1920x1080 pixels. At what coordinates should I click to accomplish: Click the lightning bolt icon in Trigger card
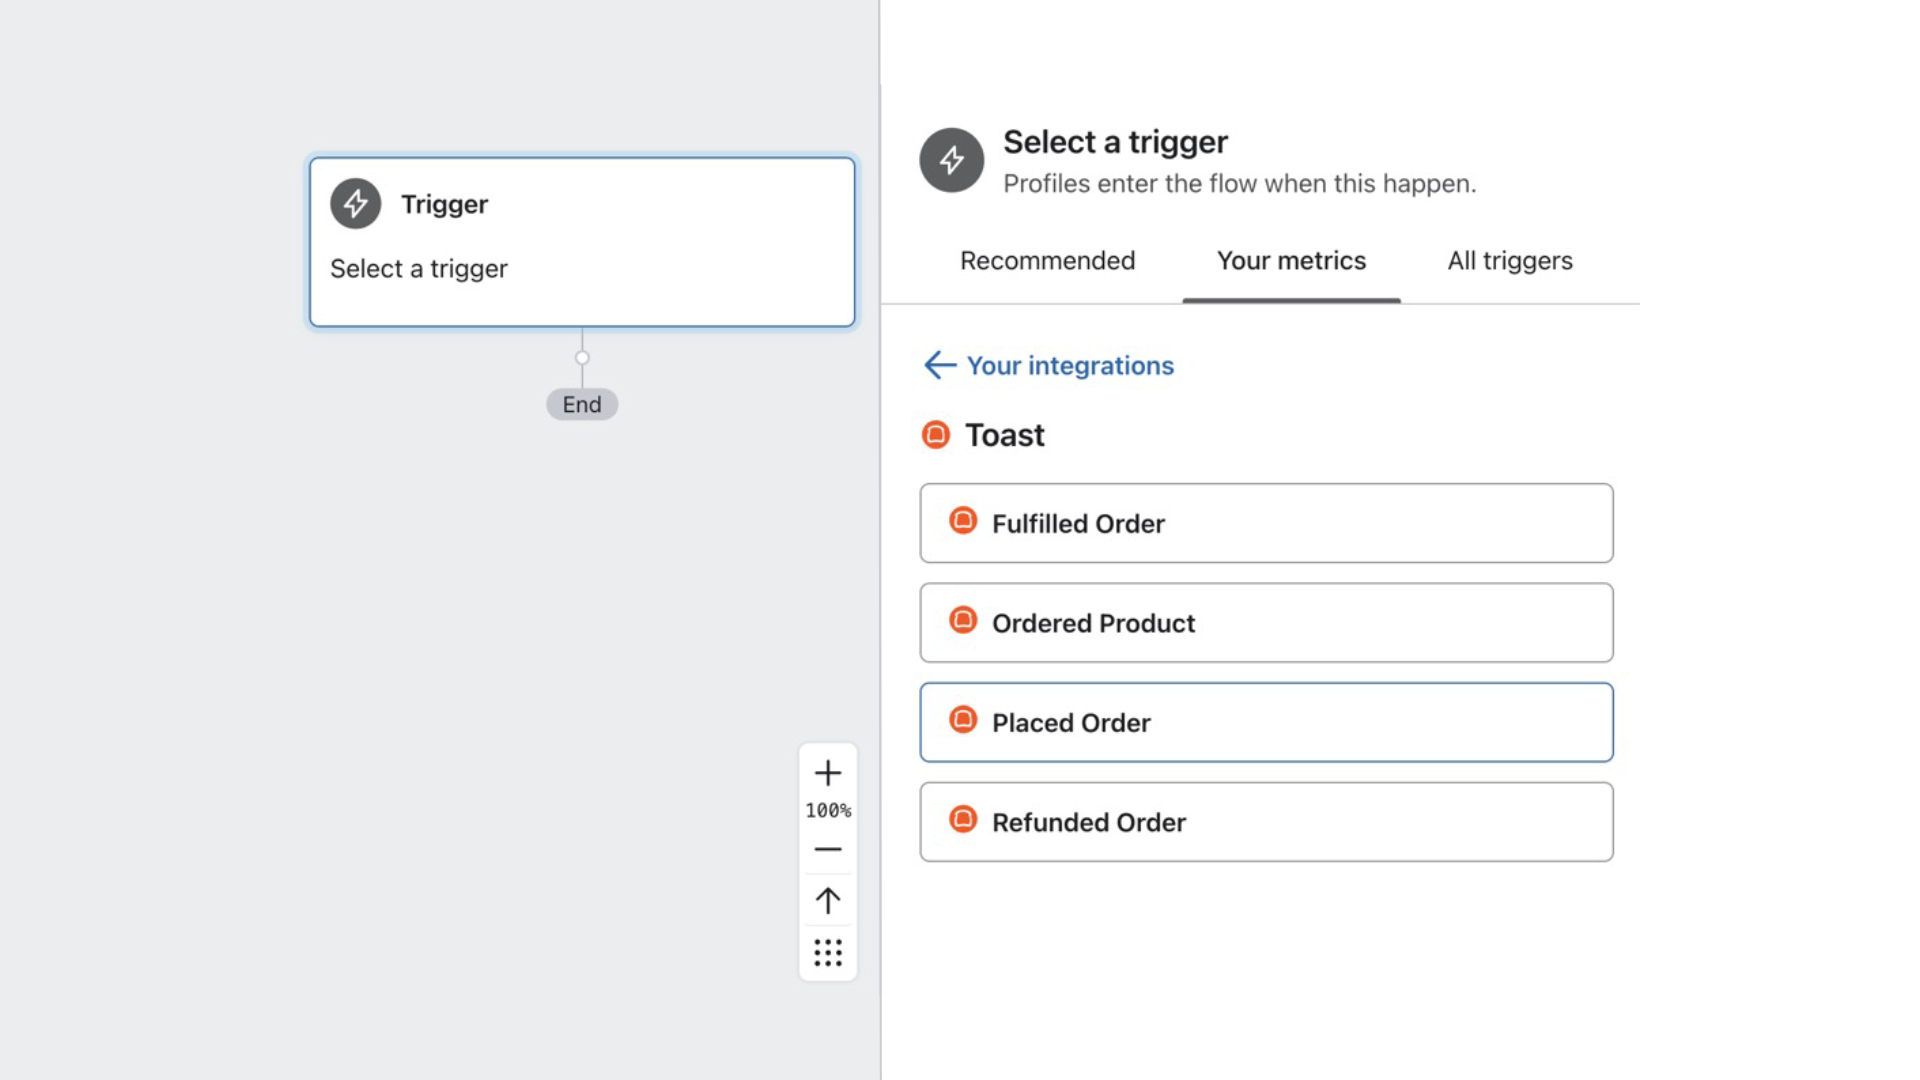click(x=356, y=204)
